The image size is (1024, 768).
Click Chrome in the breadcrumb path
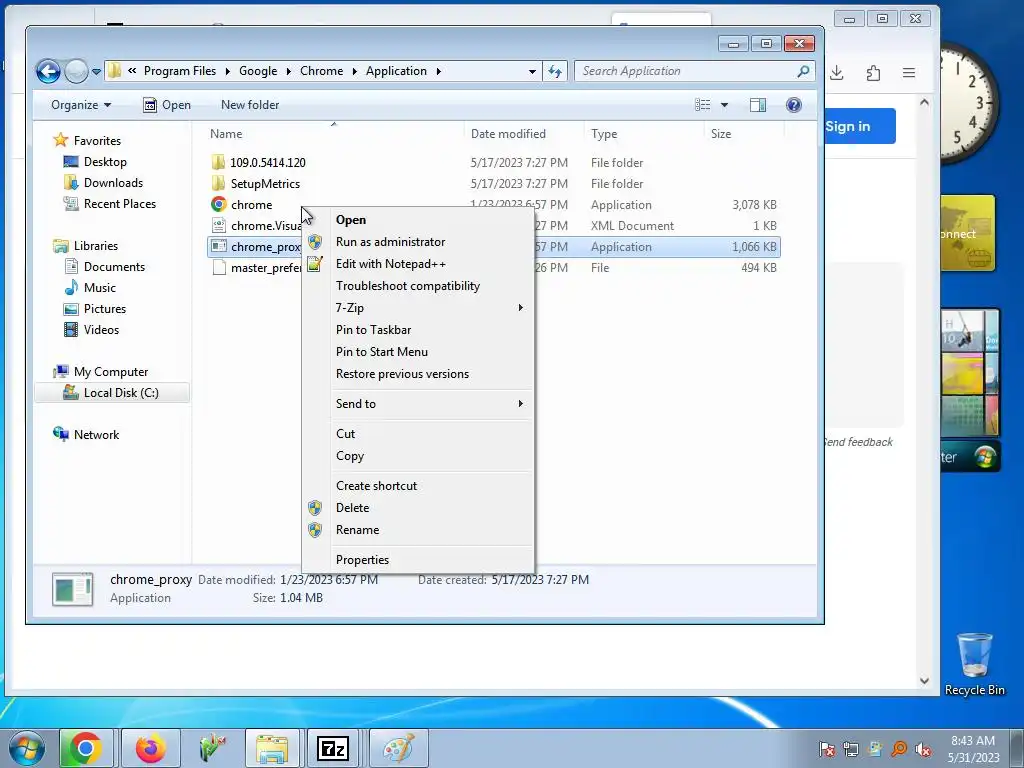point(321,71)
